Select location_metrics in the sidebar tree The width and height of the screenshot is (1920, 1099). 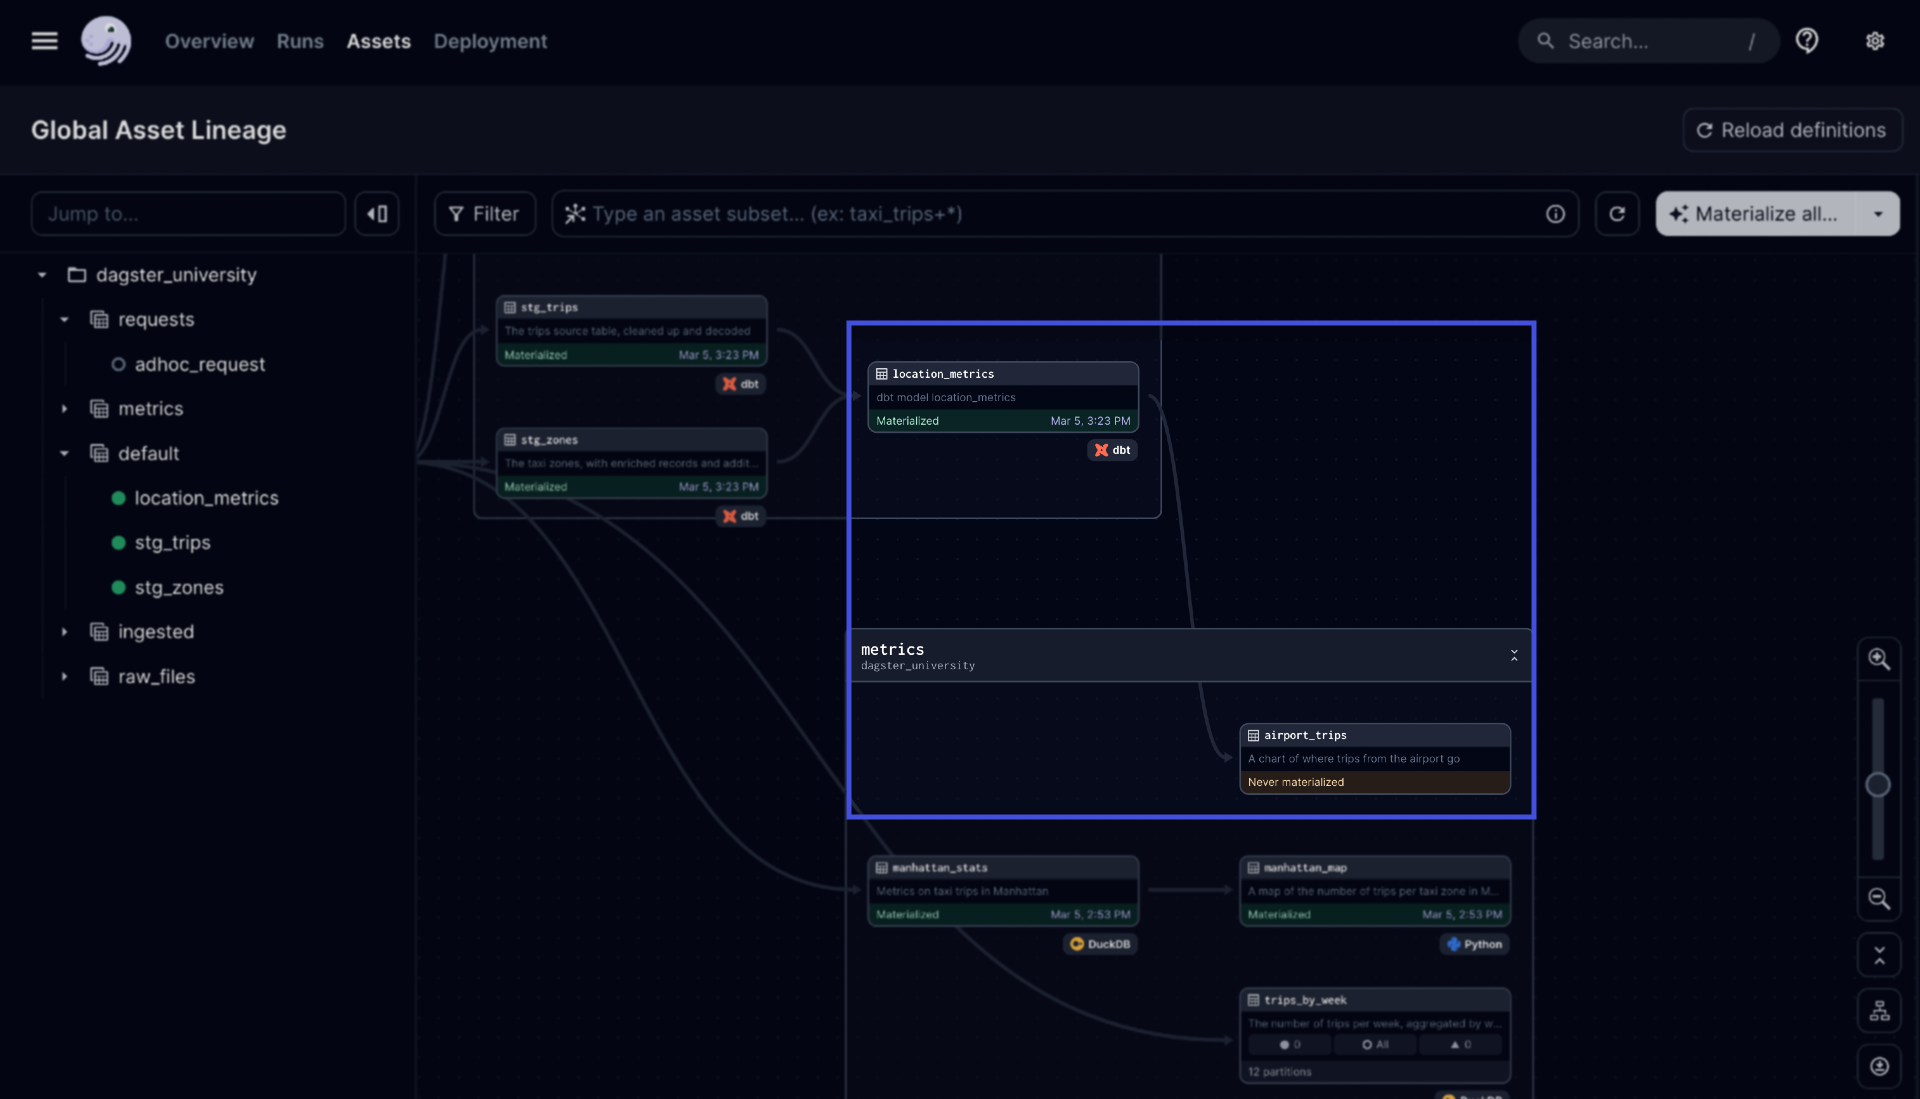[206, 498]
